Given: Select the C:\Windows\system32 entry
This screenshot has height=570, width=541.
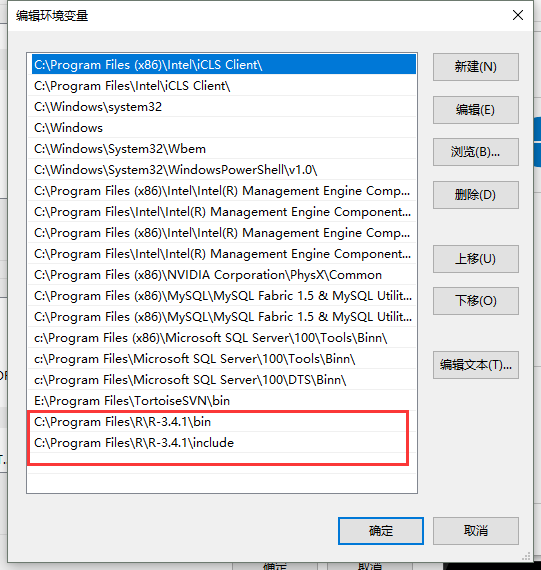Looking at the screenshot, I should pyautogui.click(x=222, y=107).
